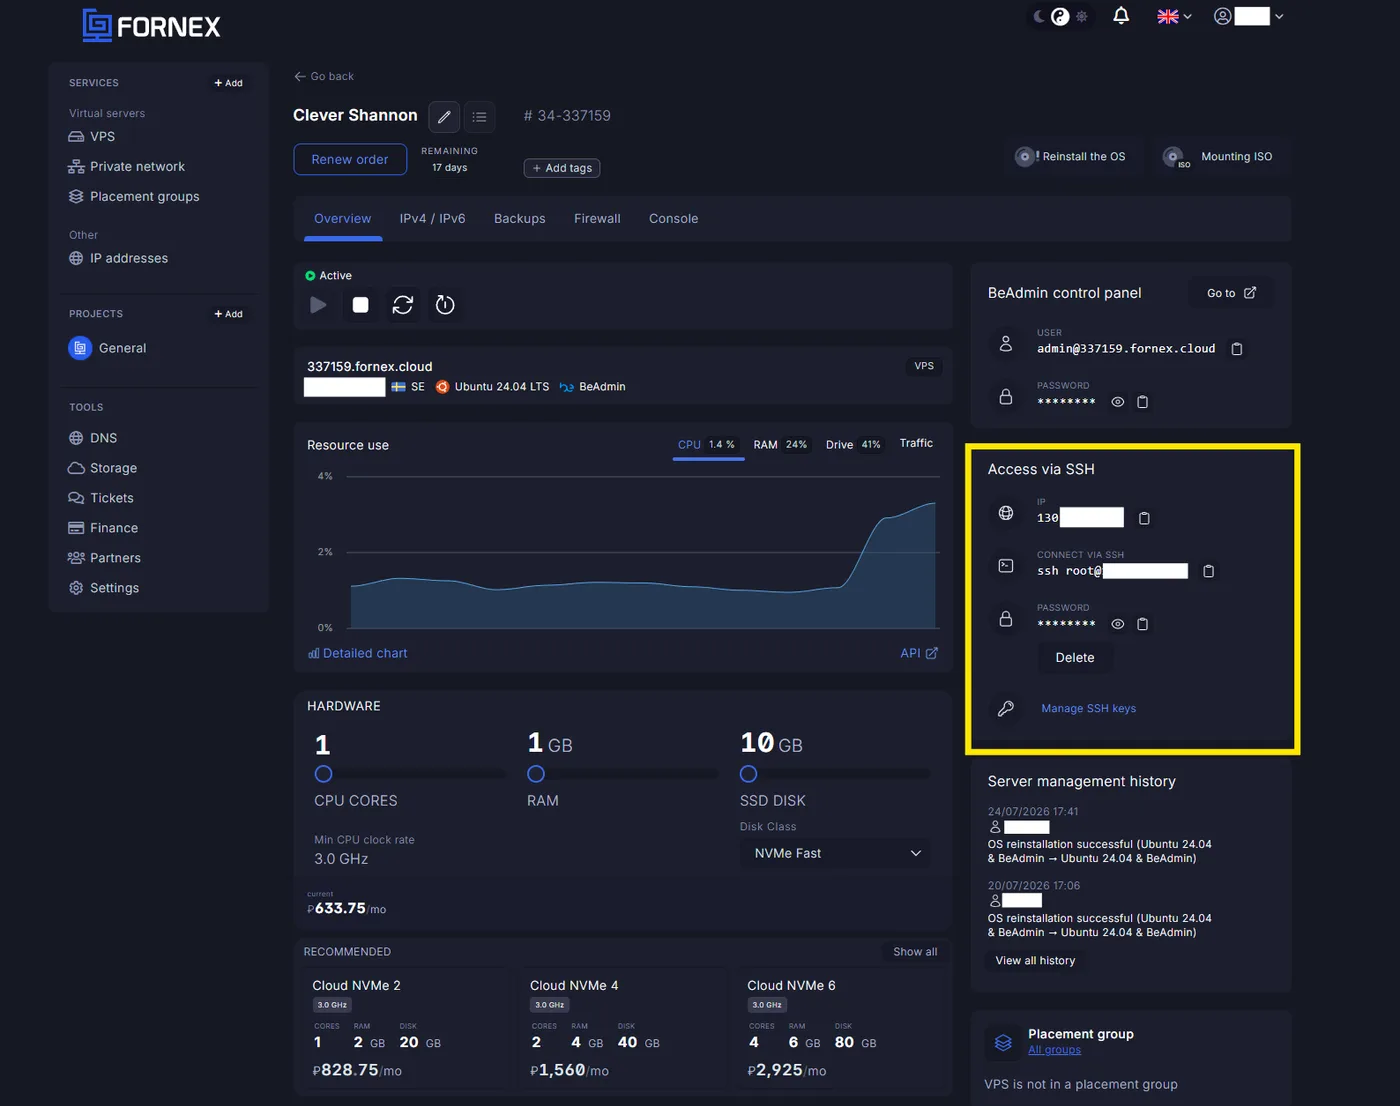Add a new service

[229, 83]
